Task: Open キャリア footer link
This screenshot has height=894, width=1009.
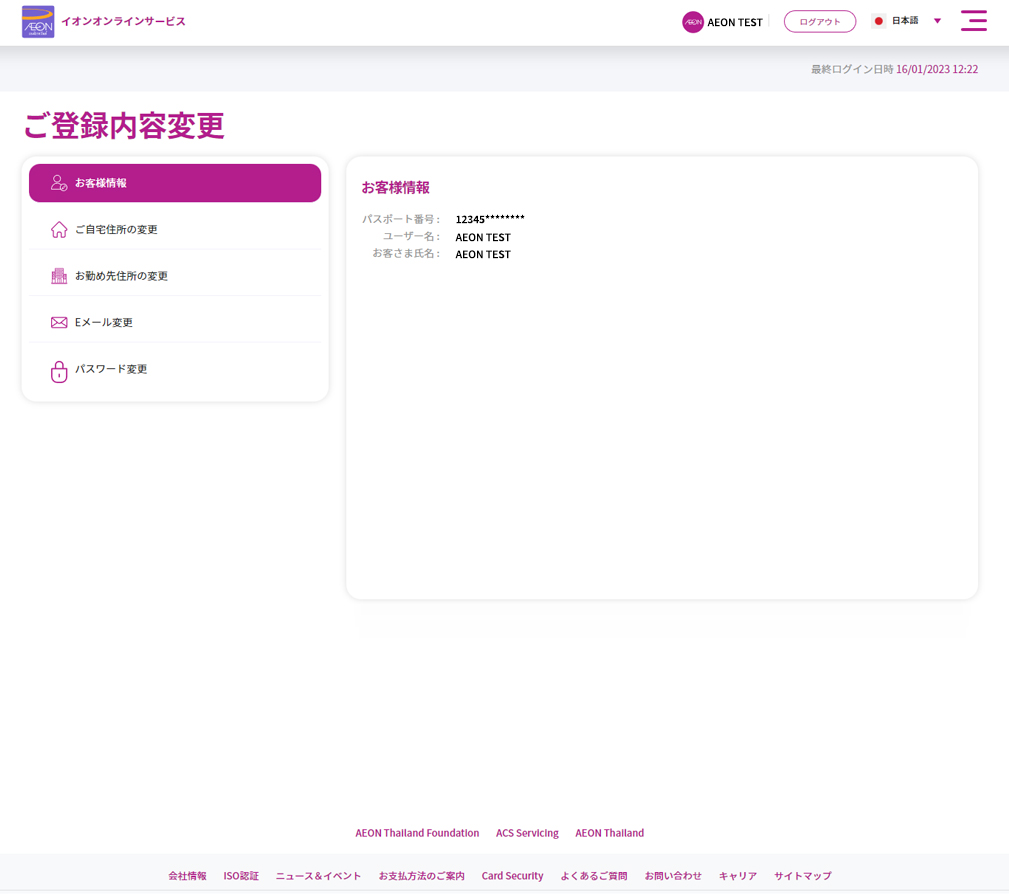Action: click(737, 876)
